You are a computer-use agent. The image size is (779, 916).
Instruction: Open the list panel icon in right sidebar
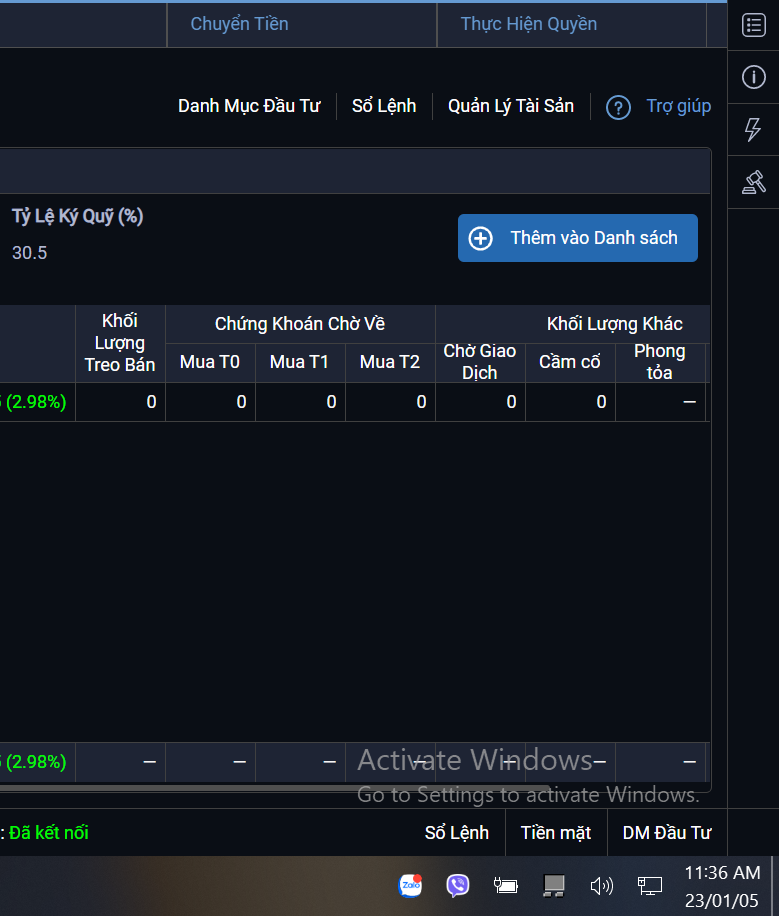pos(753,25)
